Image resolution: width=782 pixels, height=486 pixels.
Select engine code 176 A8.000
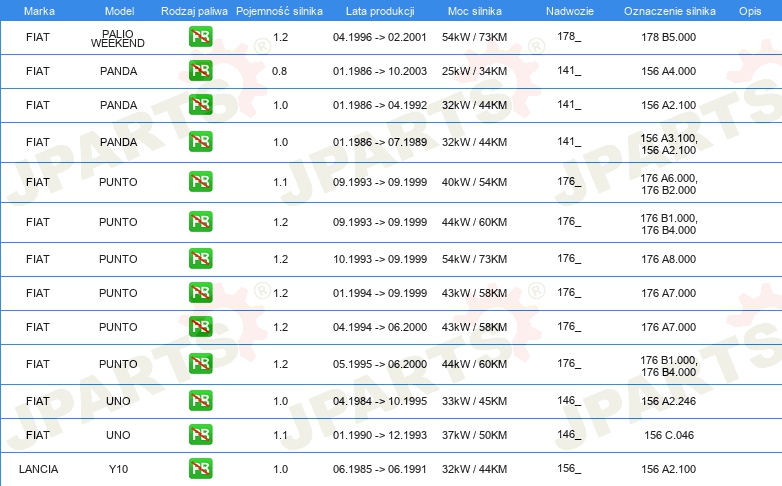(x=668, y=259)
